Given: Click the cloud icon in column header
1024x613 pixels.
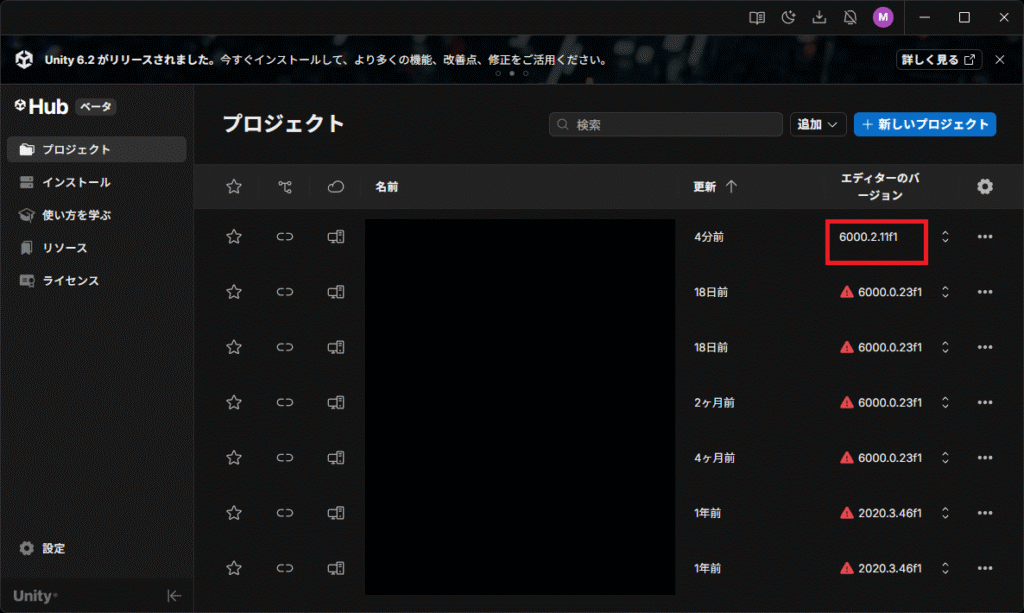Looking at the screenshot, I should tap(336, 187).
